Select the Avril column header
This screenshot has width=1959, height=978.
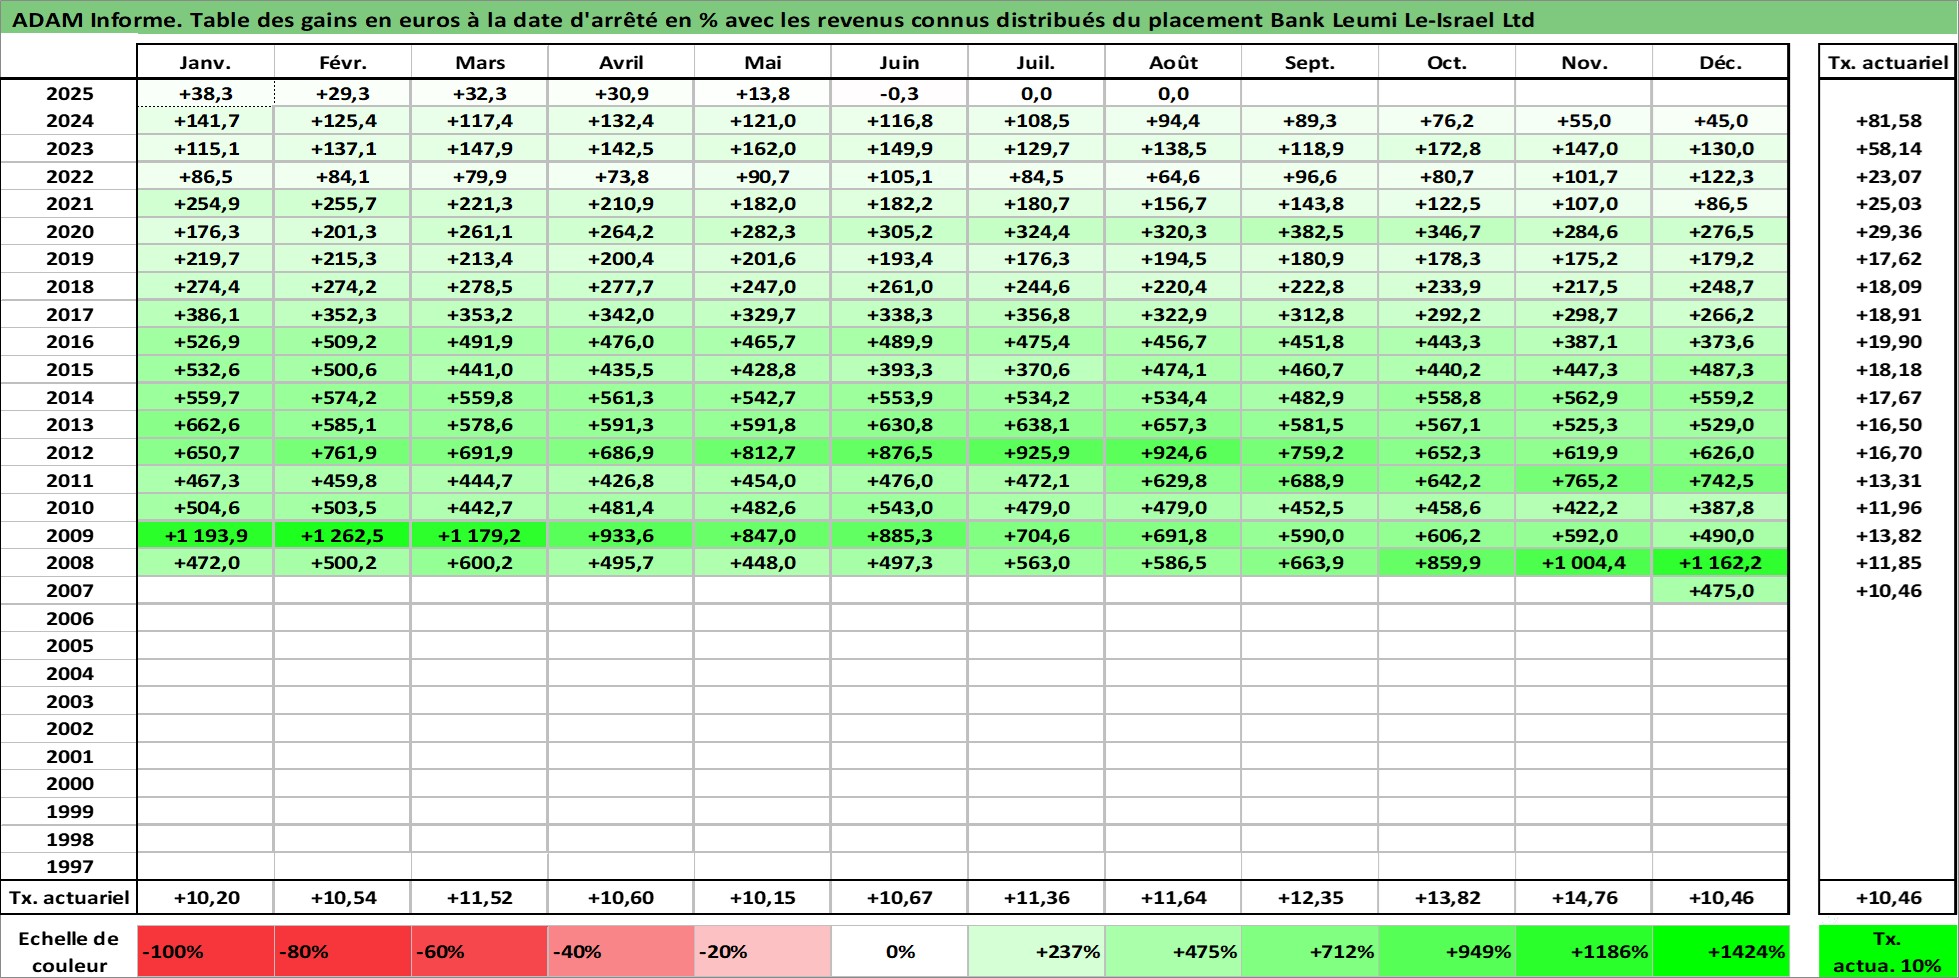621,62
